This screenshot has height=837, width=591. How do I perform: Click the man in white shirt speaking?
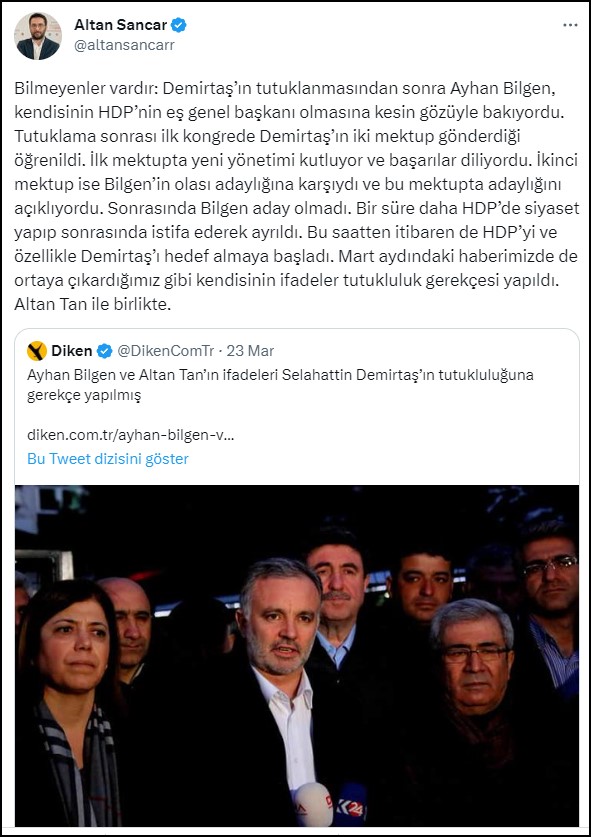pyautogui.click(x=280, y=692)
